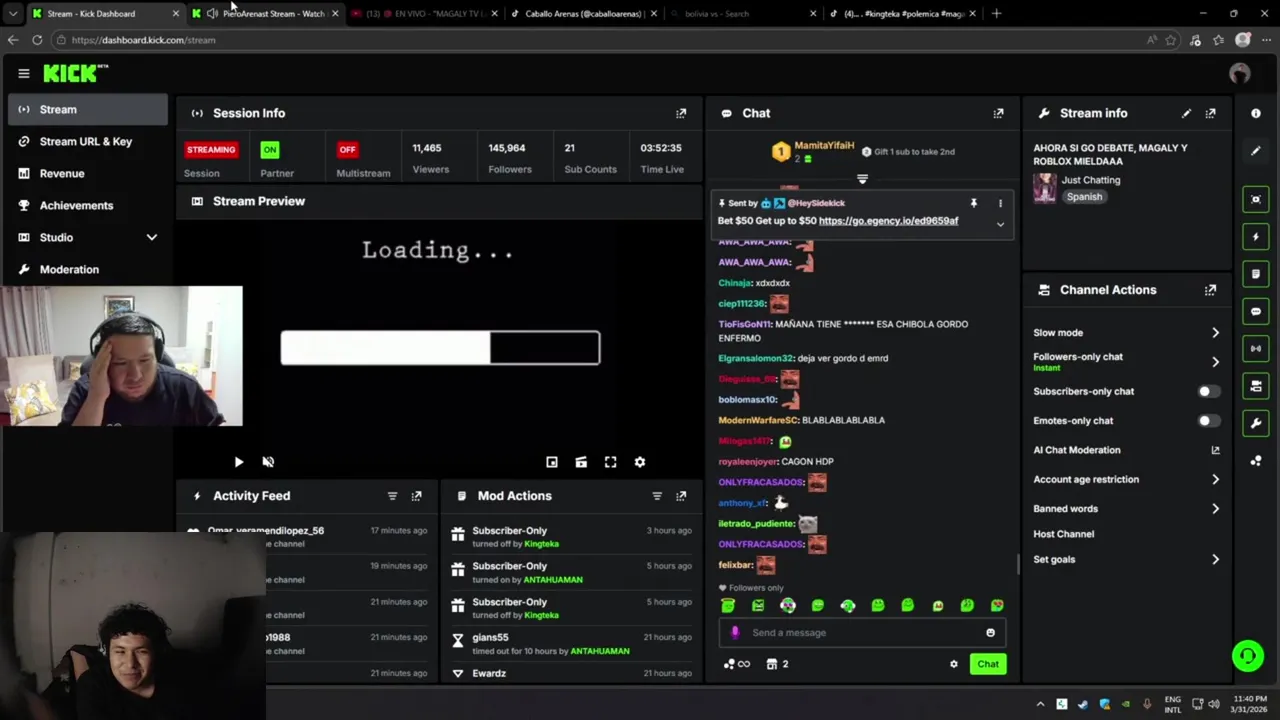Open info icon in right sidebar

[x=1256, y=113]
